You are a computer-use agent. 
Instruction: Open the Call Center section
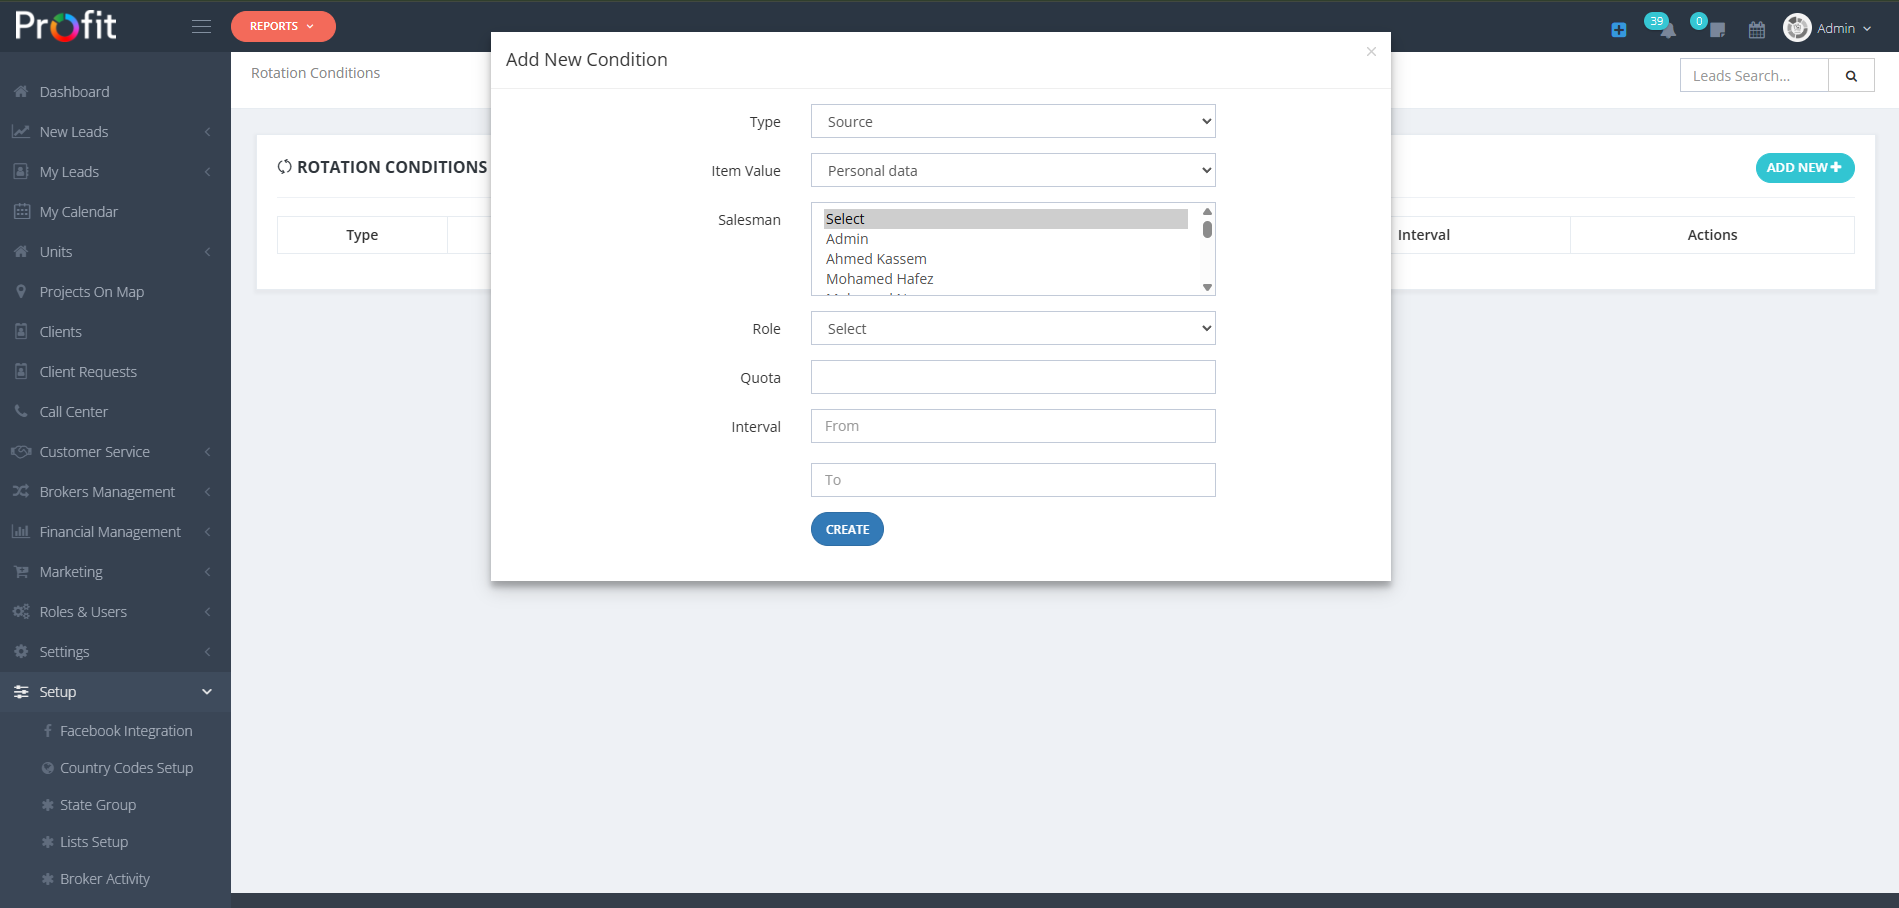[x=73, y=411]
